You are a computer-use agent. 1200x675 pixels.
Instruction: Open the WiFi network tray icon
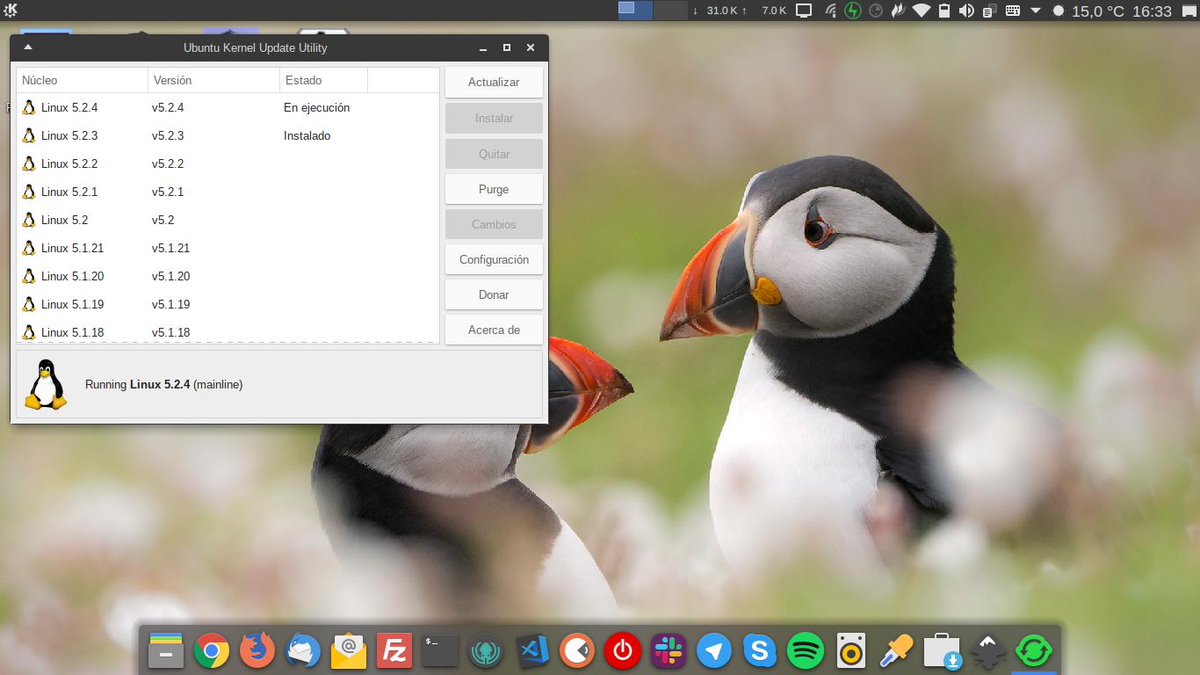tap(920, 11)
